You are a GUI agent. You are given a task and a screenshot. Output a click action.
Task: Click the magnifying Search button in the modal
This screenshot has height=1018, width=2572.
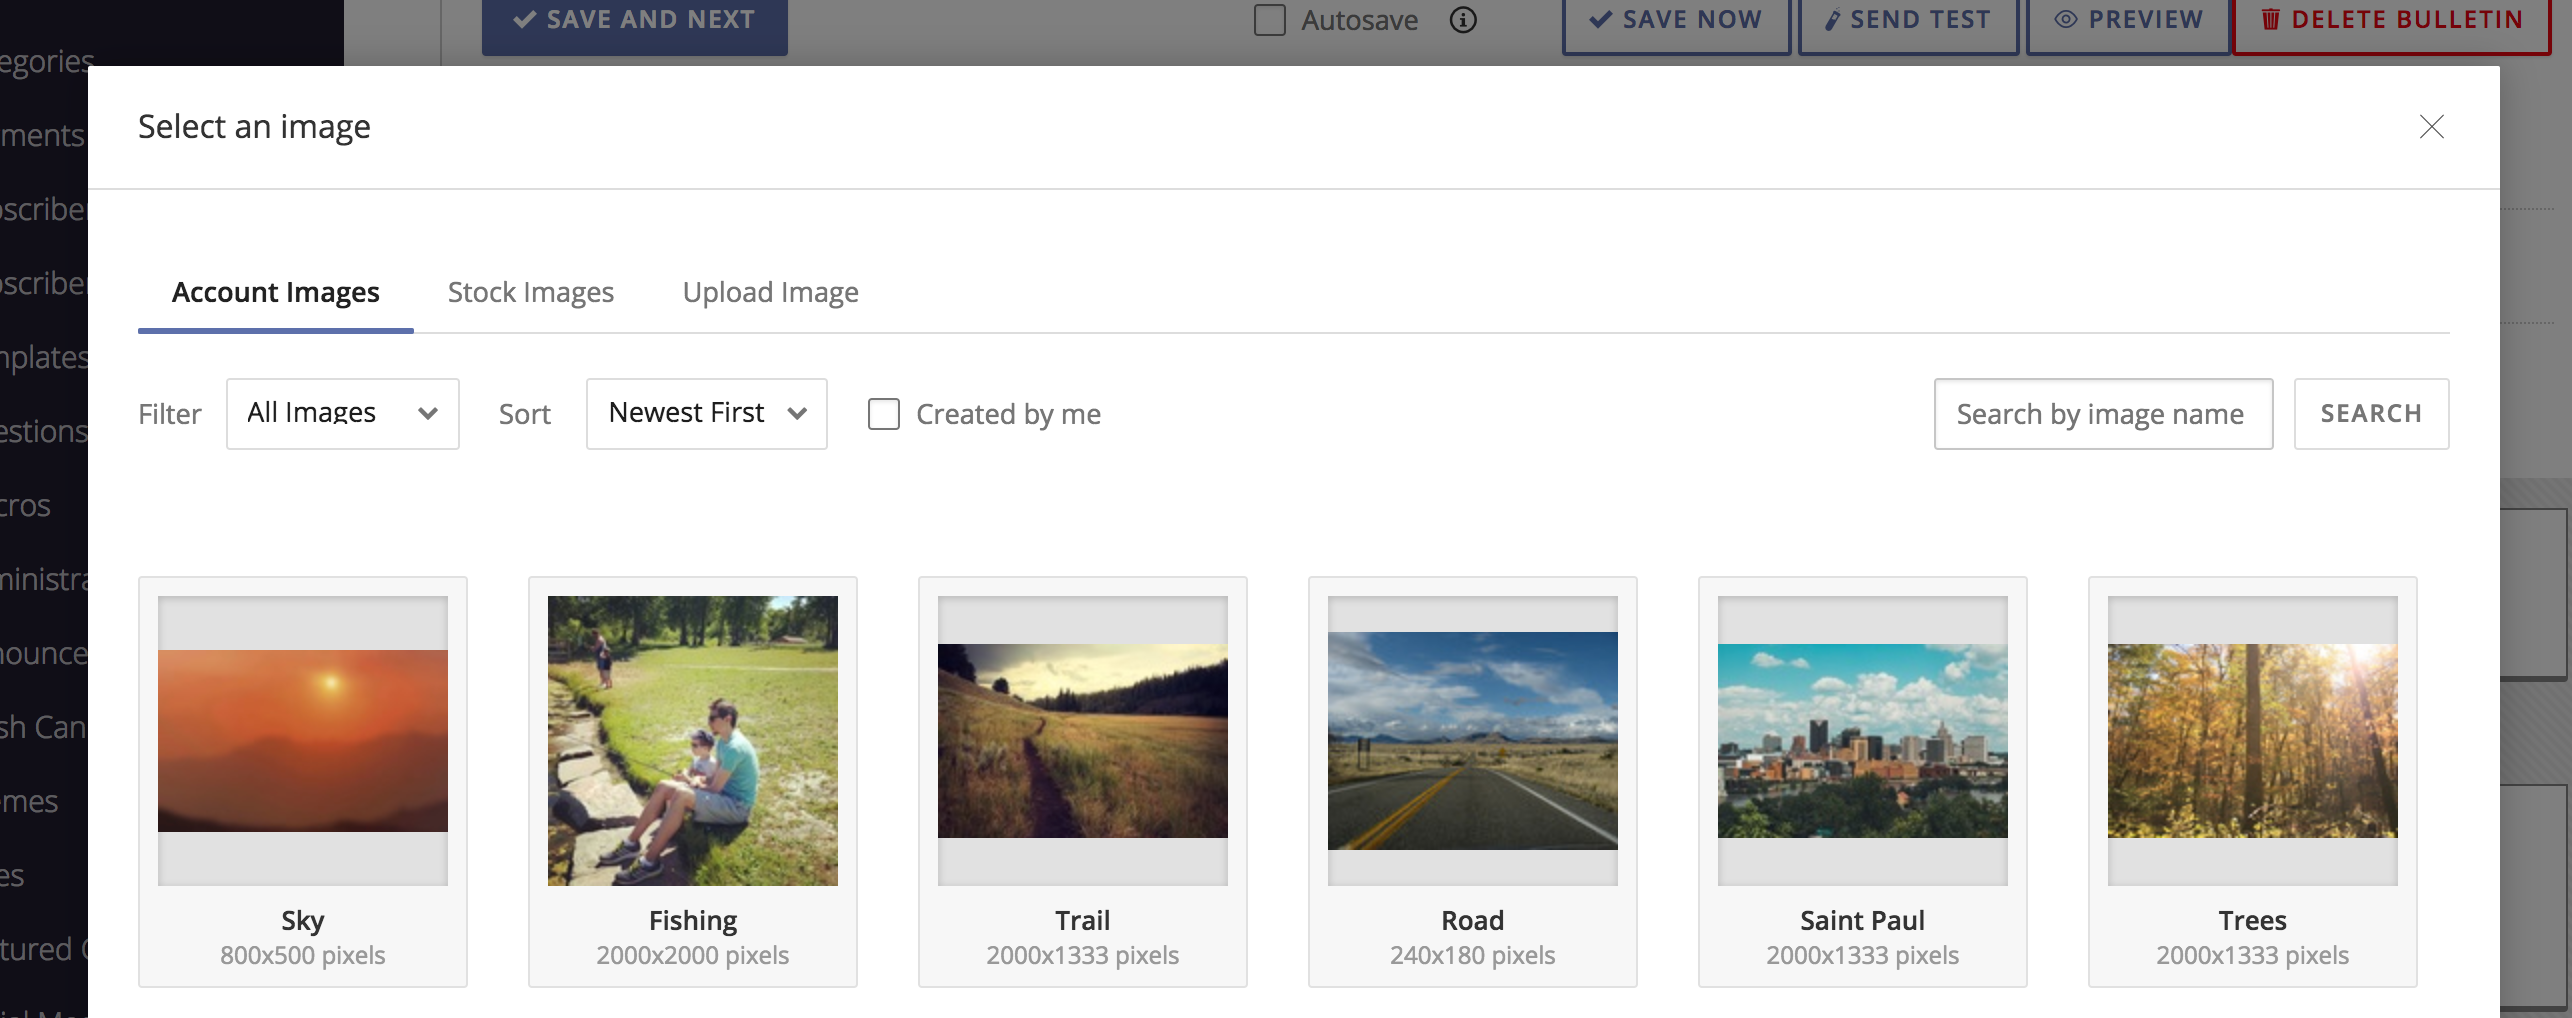point(2371,413)
